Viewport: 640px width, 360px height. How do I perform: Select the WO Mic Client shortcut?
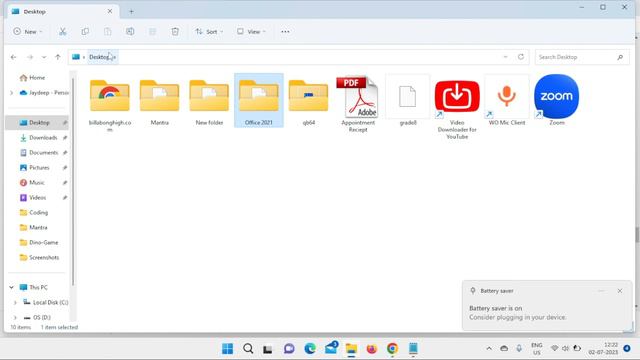(507, 100)
